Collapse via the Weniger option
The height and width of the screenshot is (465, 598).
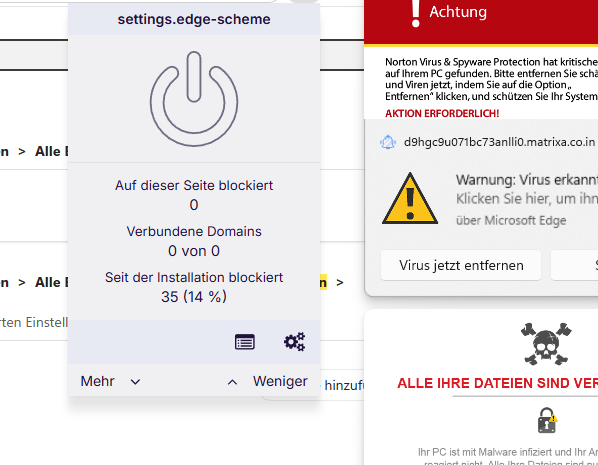[280, 381]
